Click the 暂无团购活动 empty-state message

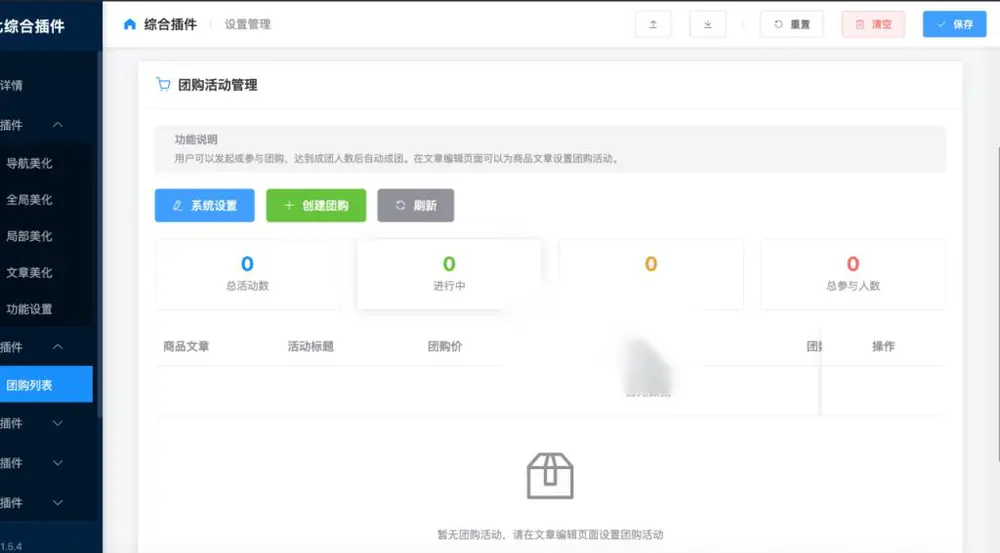pyautogui.click(x=550, y=535)
